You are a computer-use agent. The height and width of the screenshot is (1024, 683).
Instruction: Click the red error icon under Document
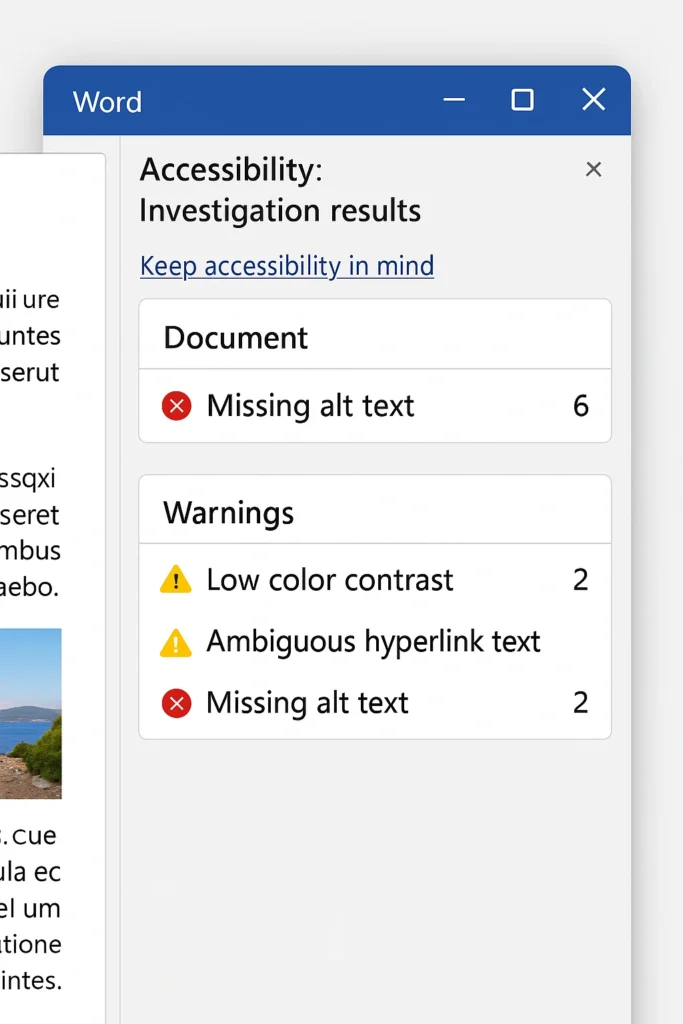point(176,406)
